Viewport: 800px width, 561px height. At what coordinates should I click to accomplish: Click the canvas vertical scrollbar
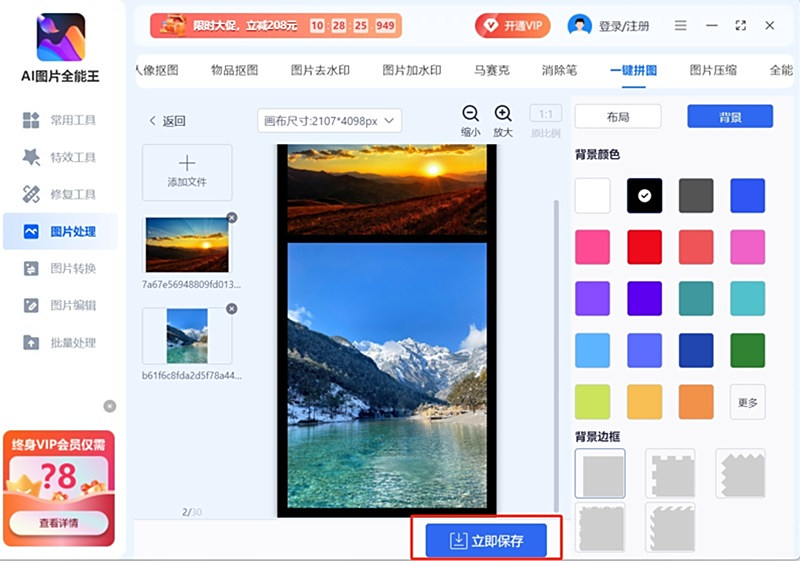click(556, 356)
